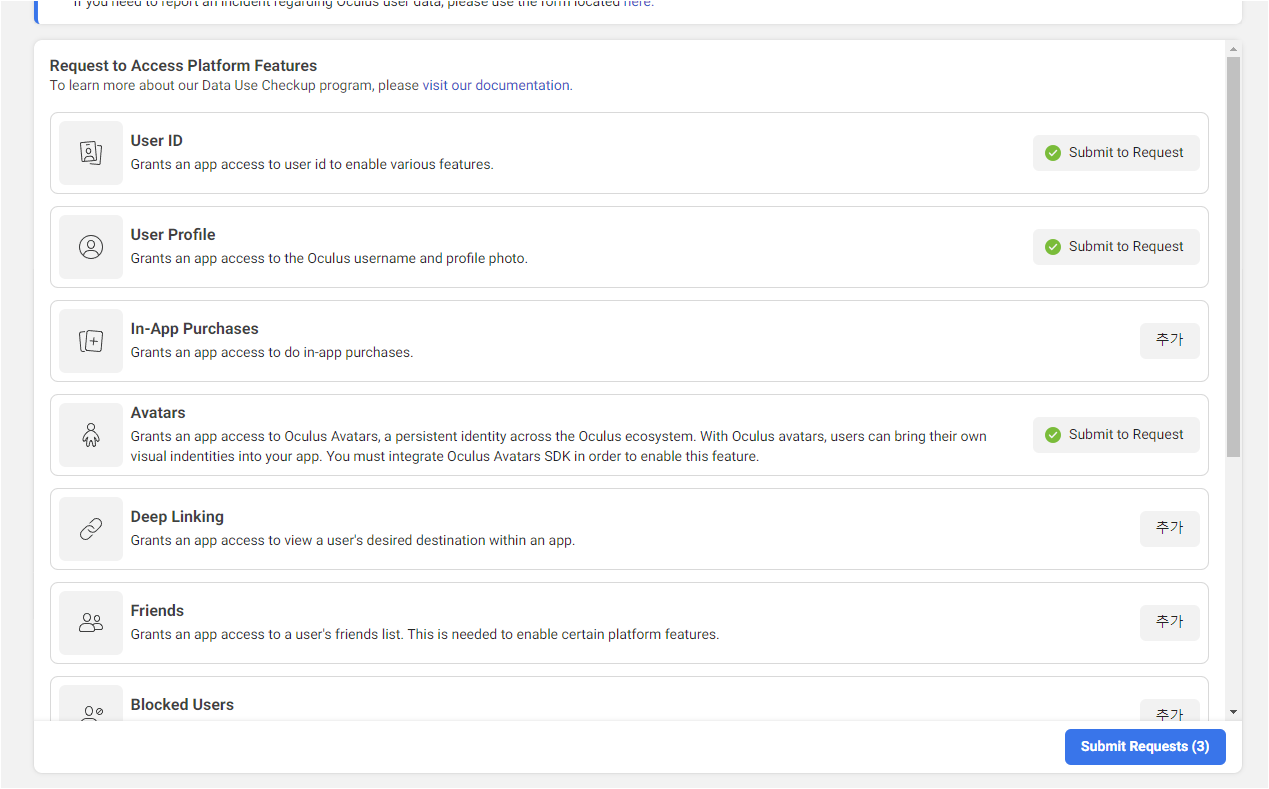Click green checkmark in User Profile row
1269x789 pixels.
pos(1053,247)
